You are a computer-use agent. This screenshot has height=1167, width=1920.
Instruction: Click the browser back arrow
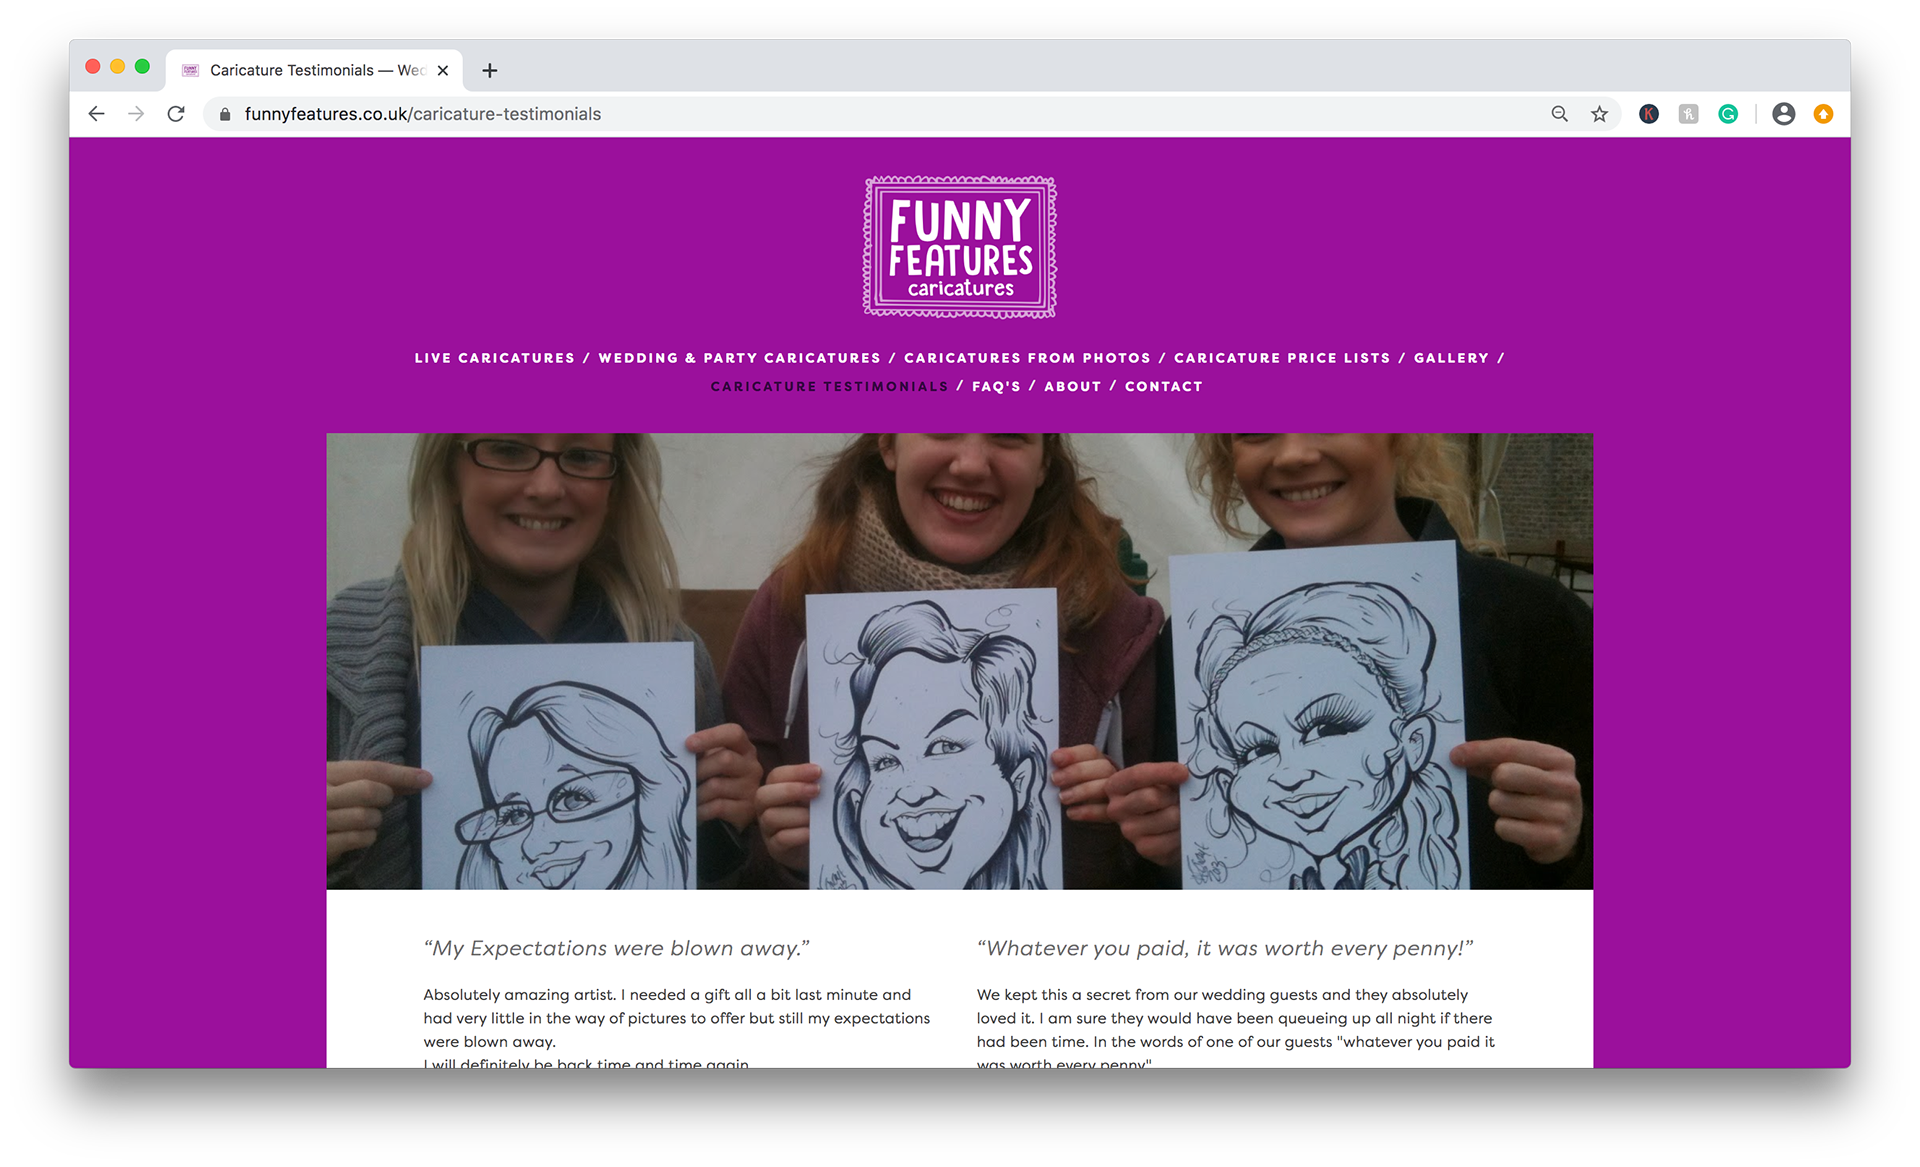tap(96, 114)
